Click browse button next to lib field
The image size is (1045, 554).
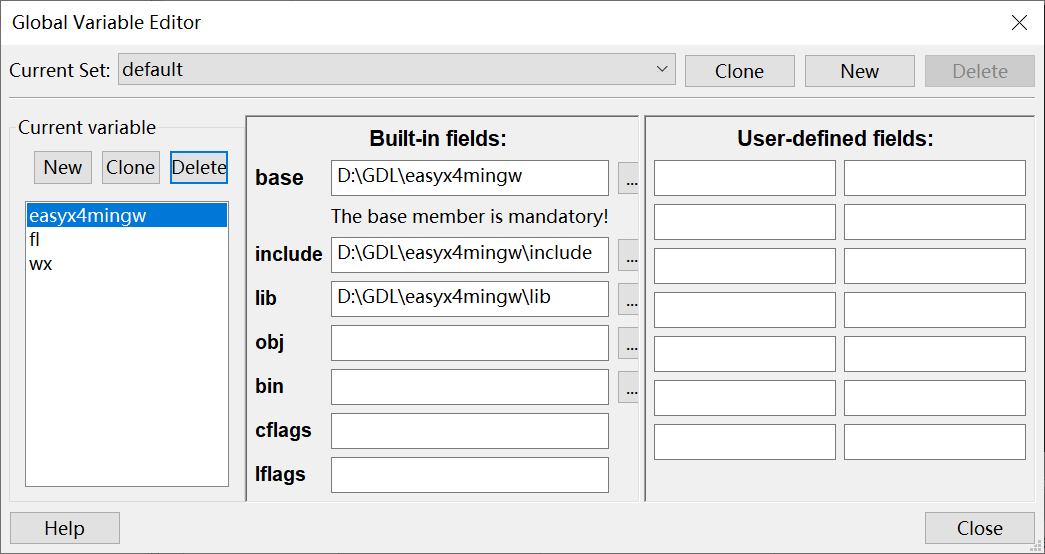629,299
